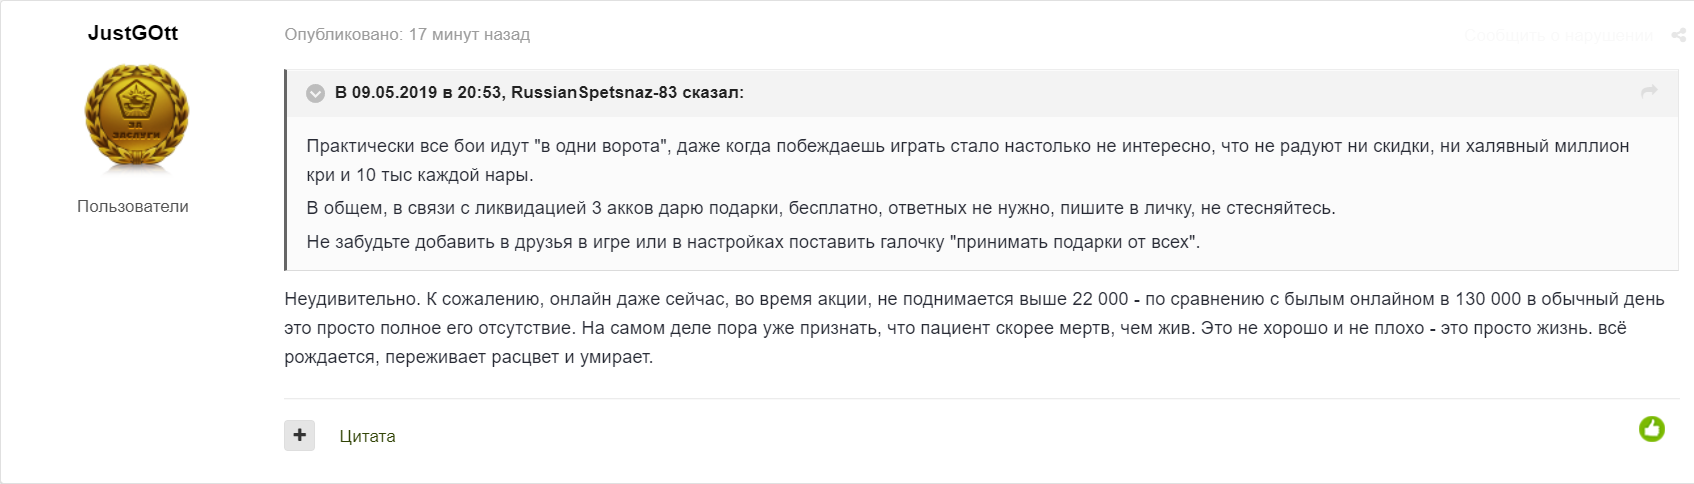The height and width of the screenshot is (484, 1694).
Task: Click the quoted line starting with В общем
Action: pos(820,208)
